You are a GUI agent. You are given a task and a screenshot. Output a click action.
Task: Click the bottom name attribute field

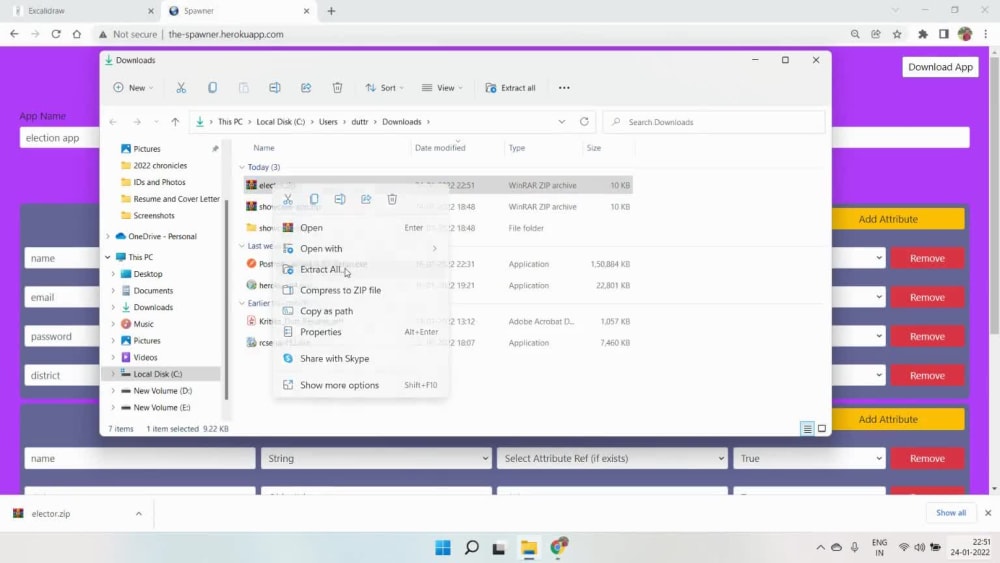(x=140, y=458)
